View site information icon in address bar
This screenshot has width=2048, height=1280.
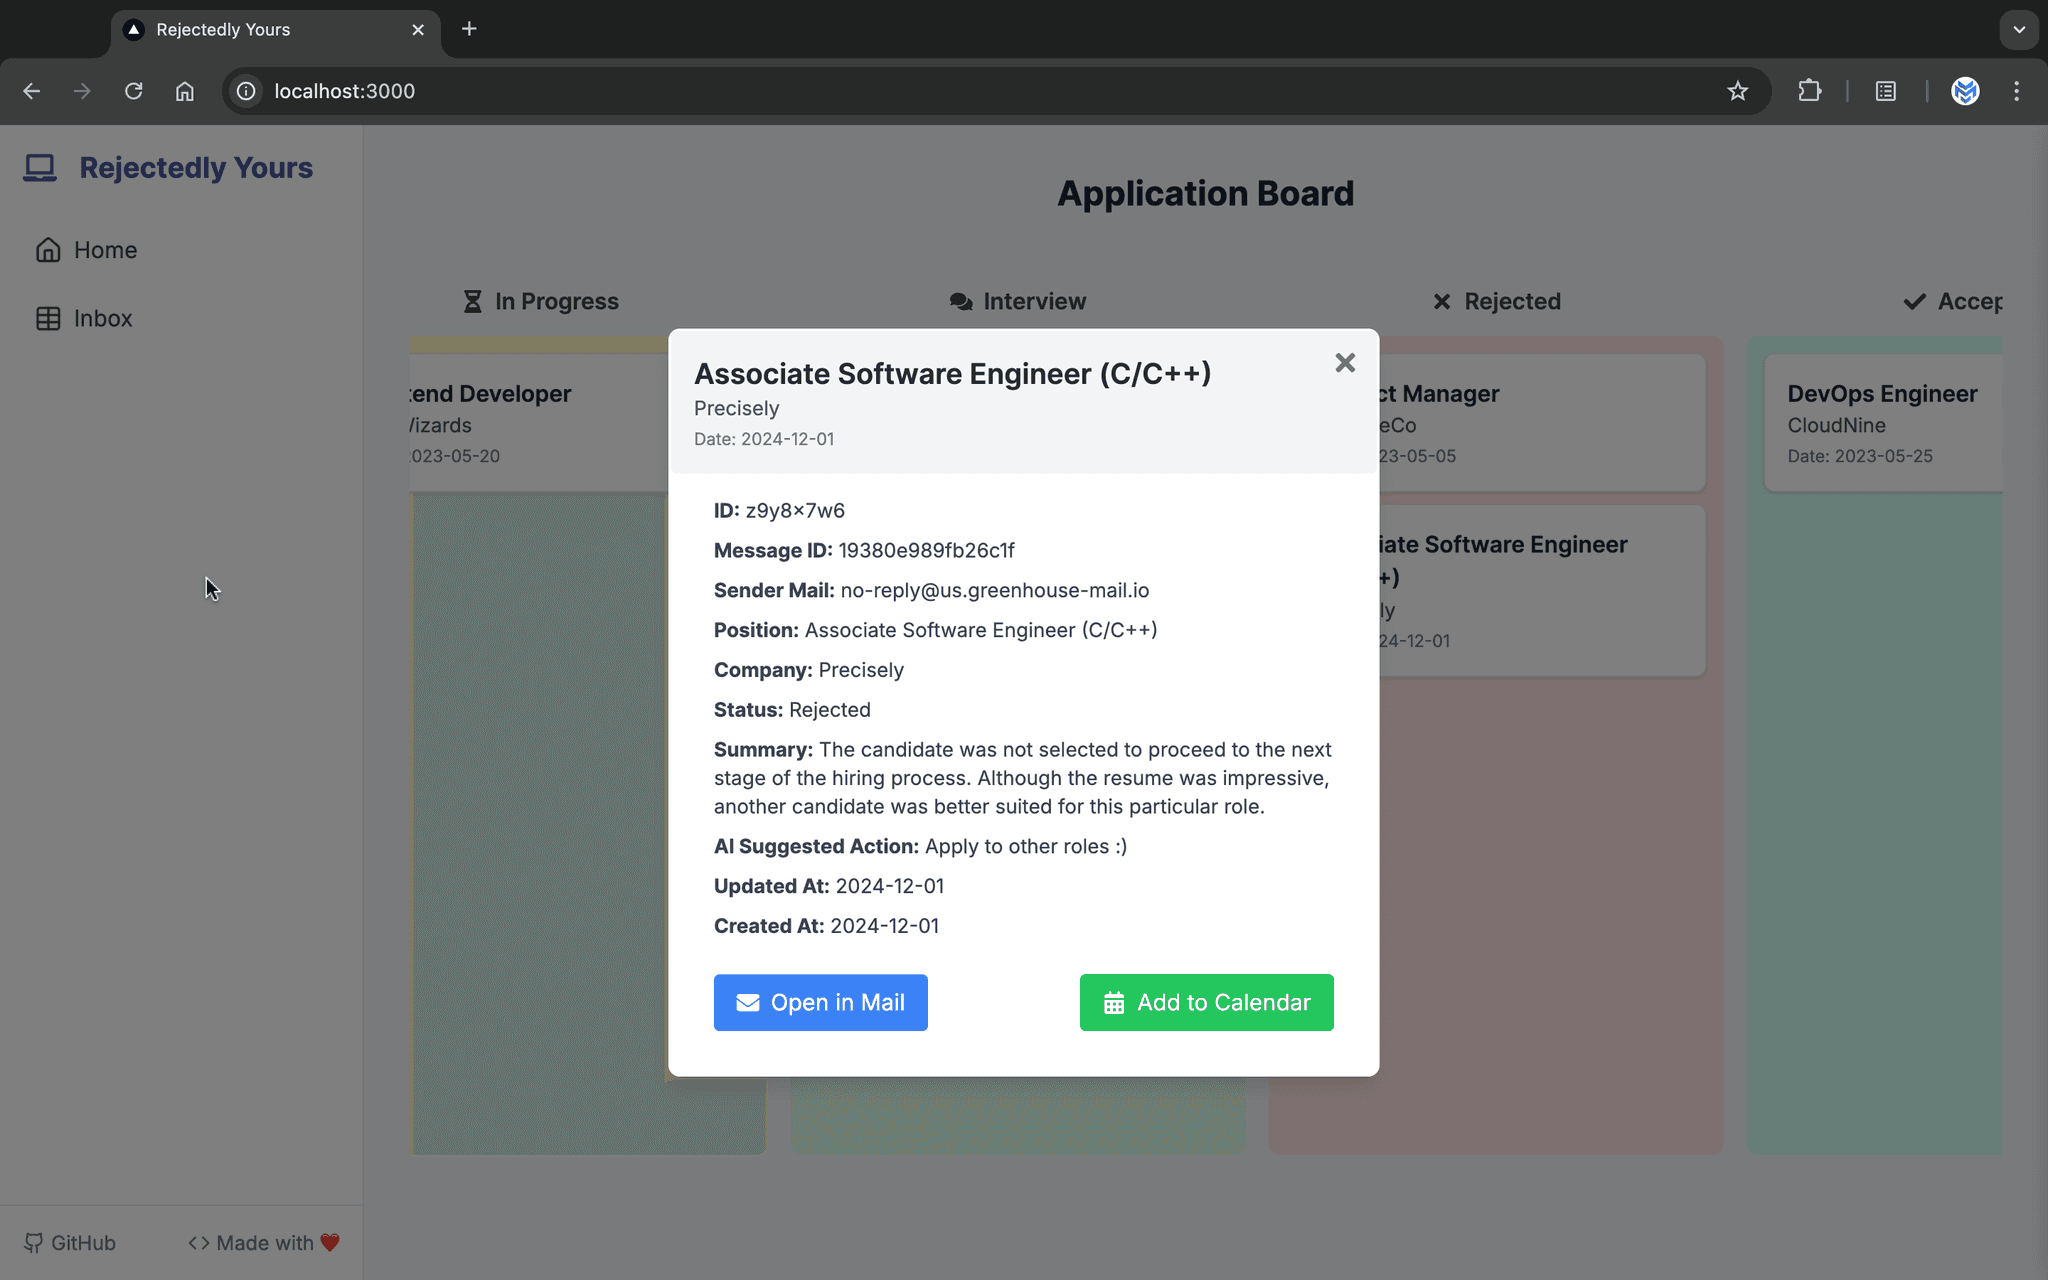click(246, 91)
